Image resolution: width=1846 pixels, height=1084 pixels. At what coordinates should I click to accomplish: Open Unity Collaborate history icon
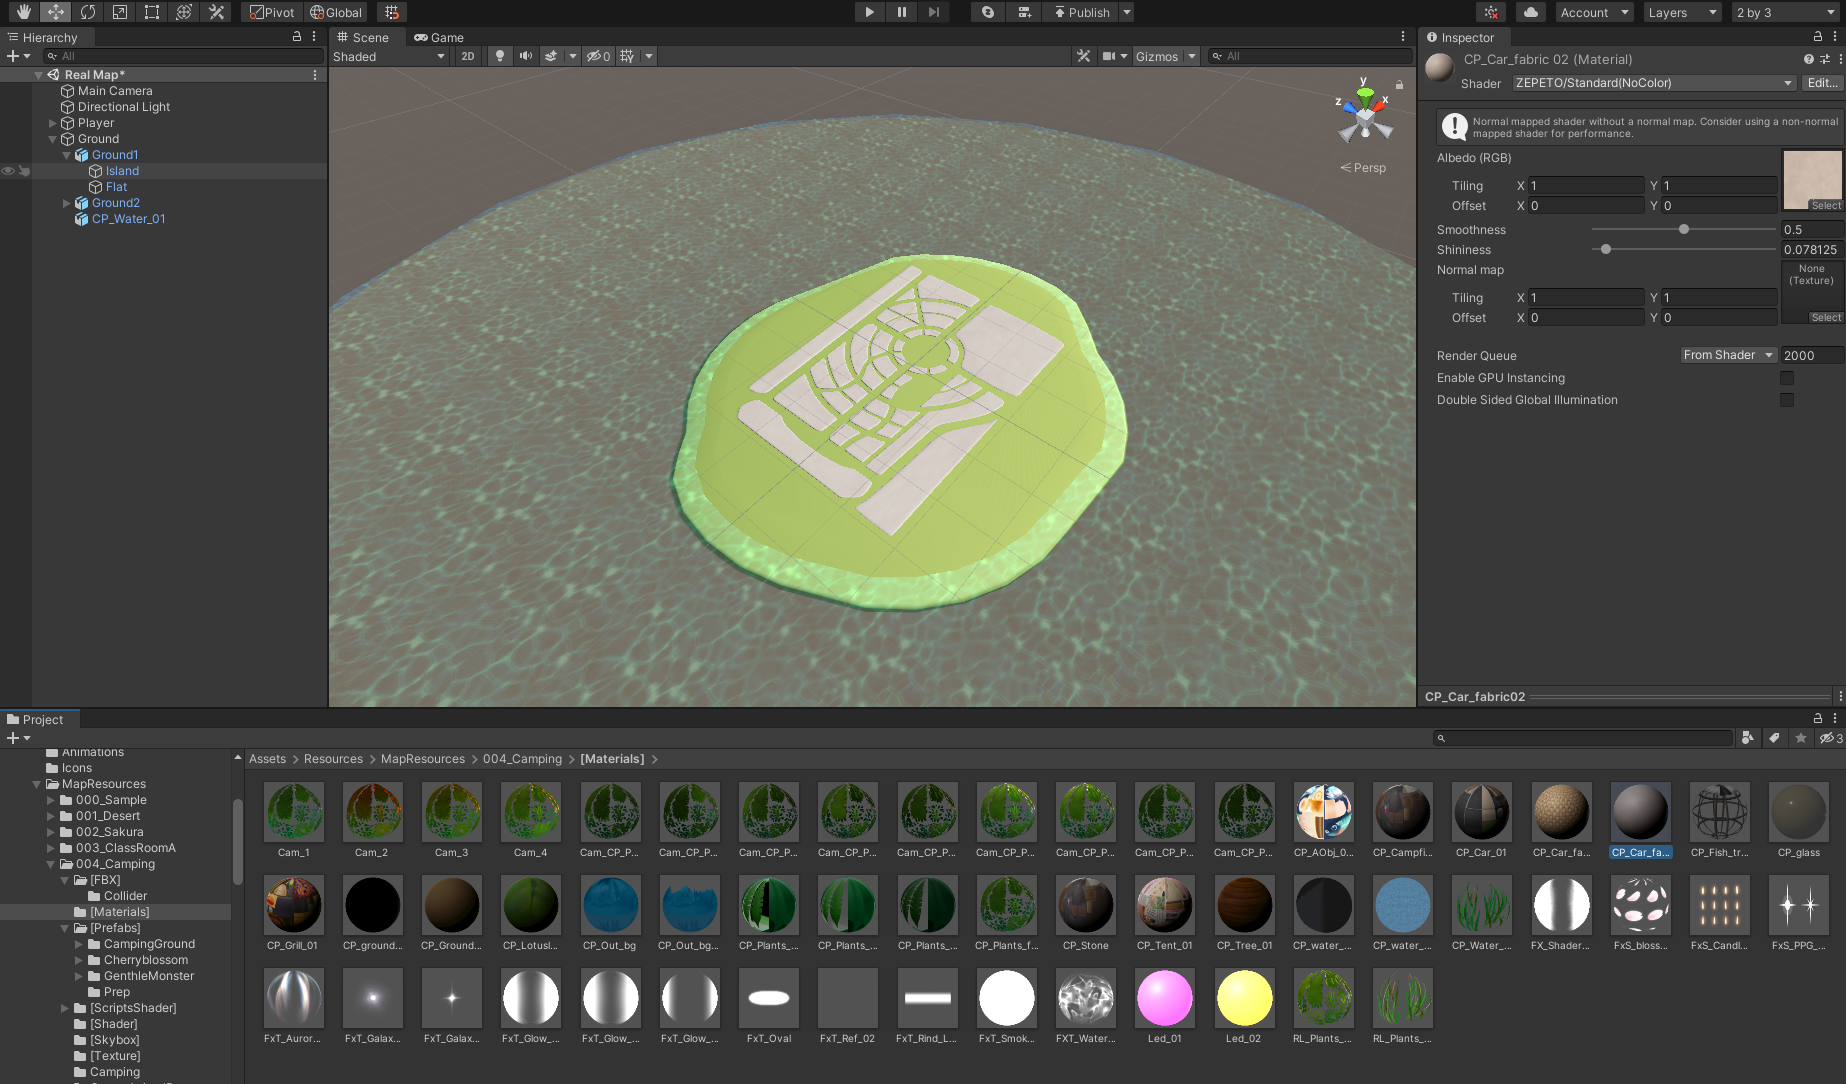pyautogui.click(x=988, y=12)
